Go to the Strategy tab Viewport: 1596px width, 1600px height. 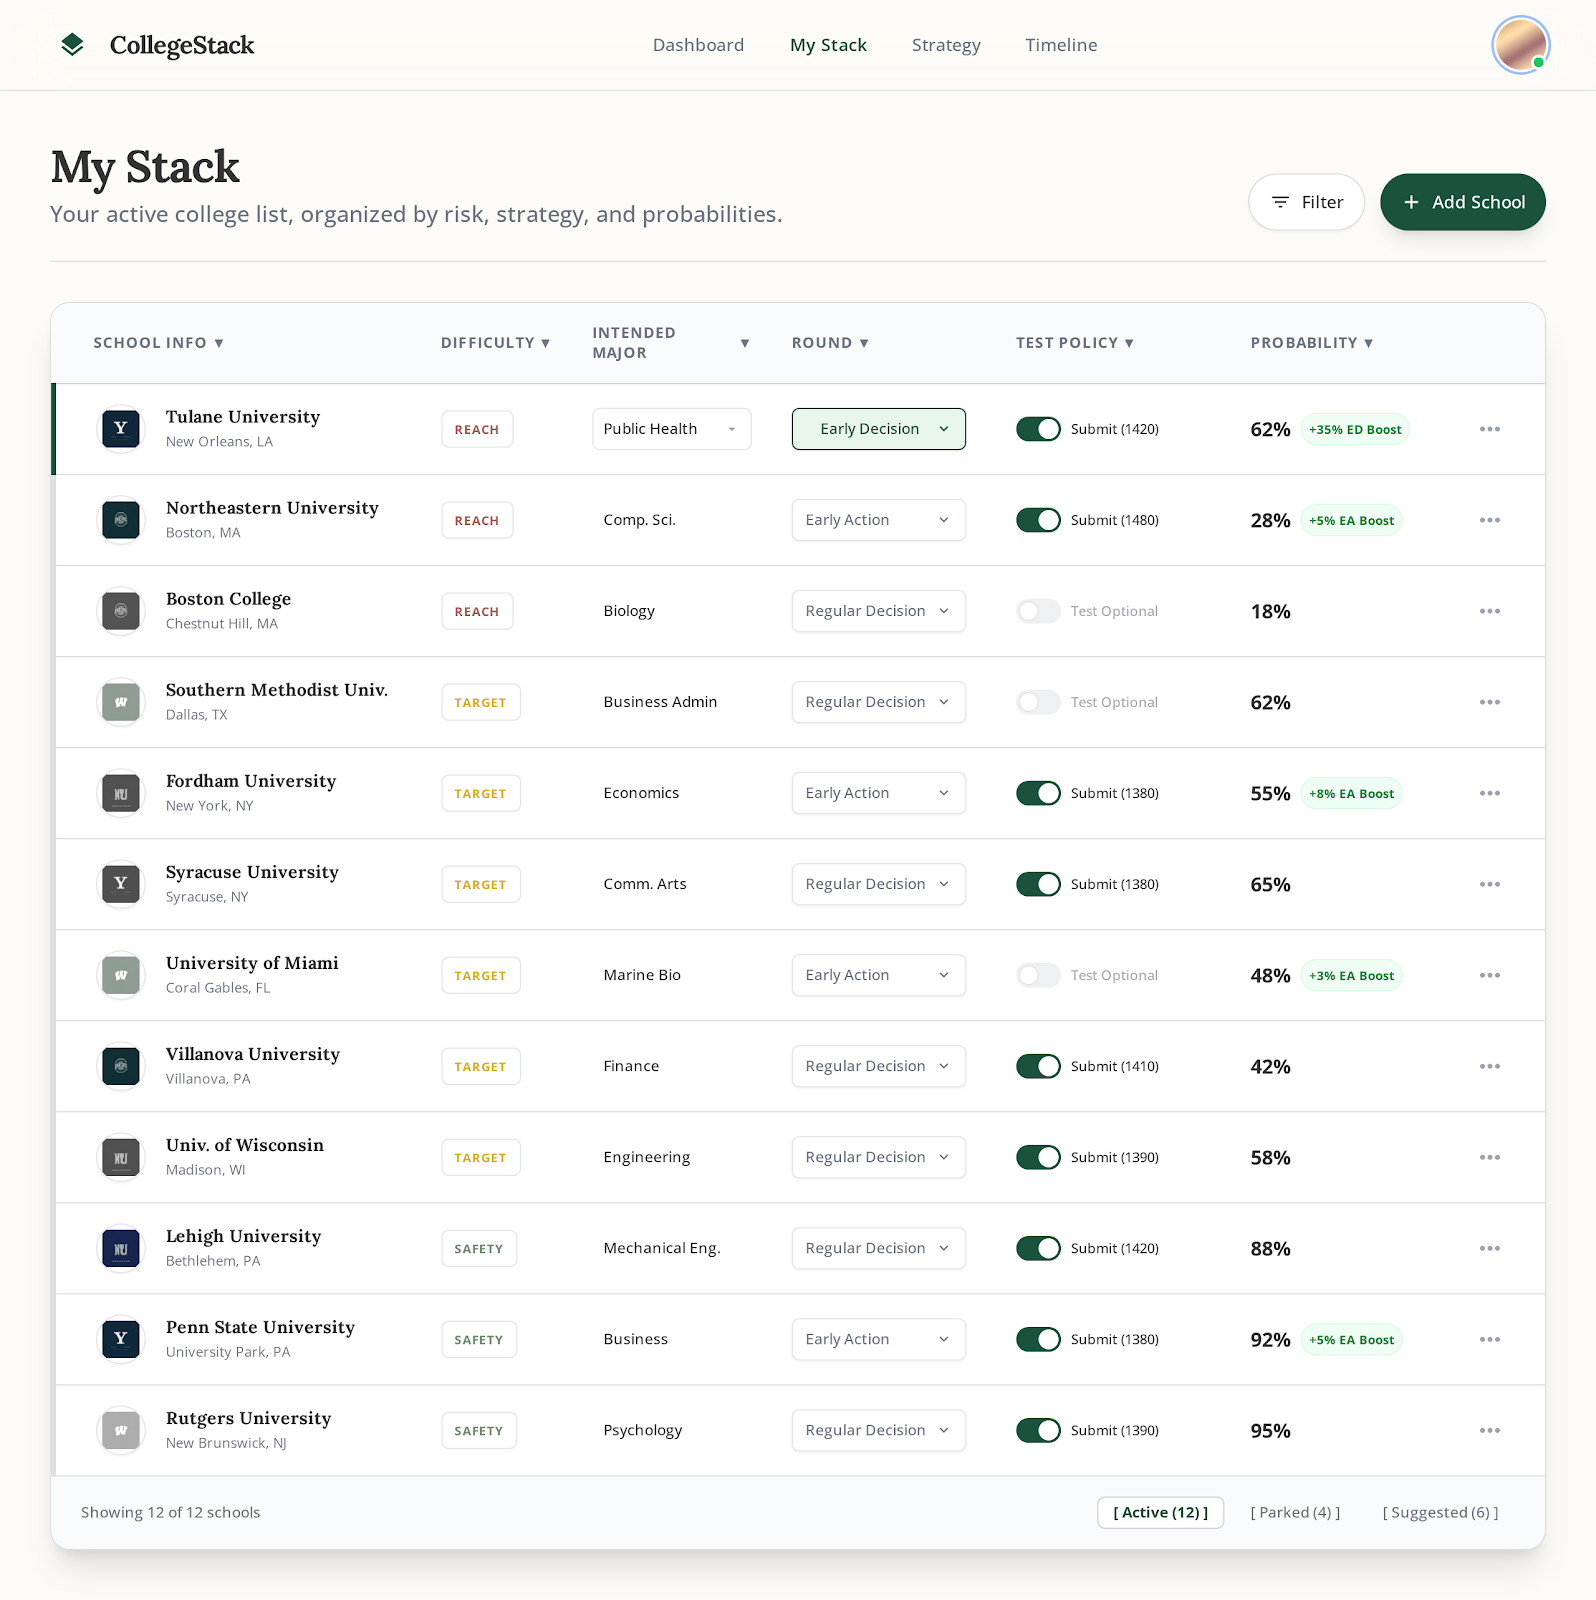pyautogui.click(x=945, y=45)
